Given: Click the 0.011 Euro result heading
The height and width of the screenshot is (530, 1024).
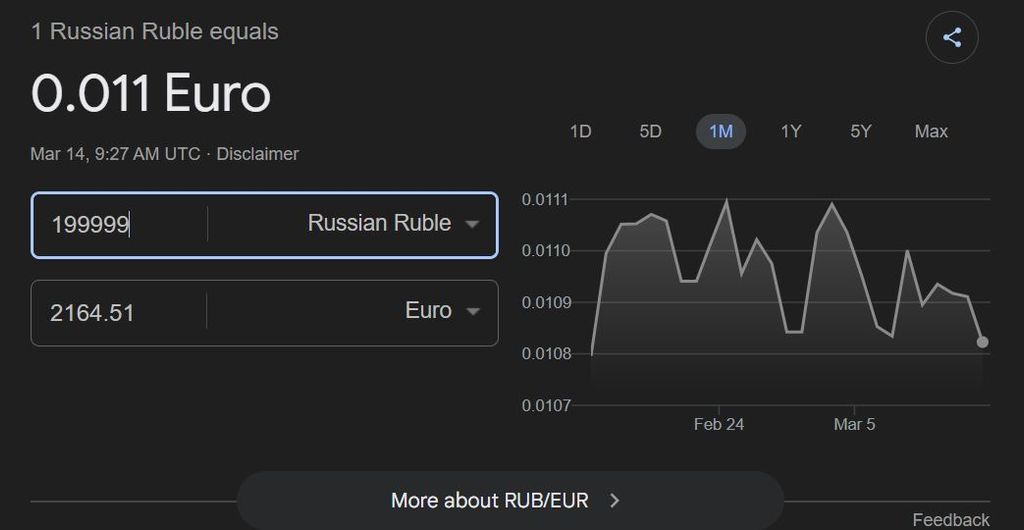Looking at the screenshot, I should tap(151, 94).
